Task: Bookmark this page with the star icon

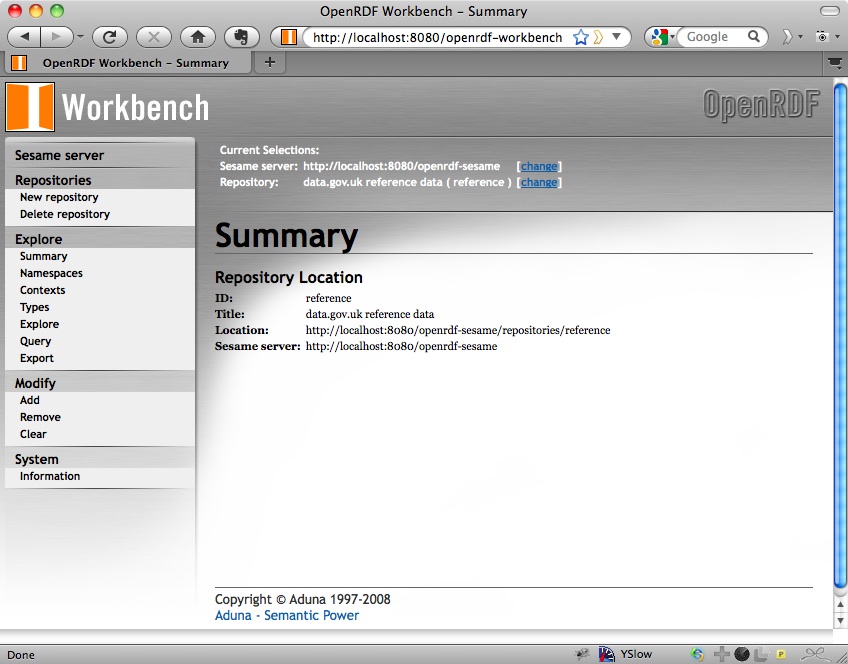Action: (581, 37)
